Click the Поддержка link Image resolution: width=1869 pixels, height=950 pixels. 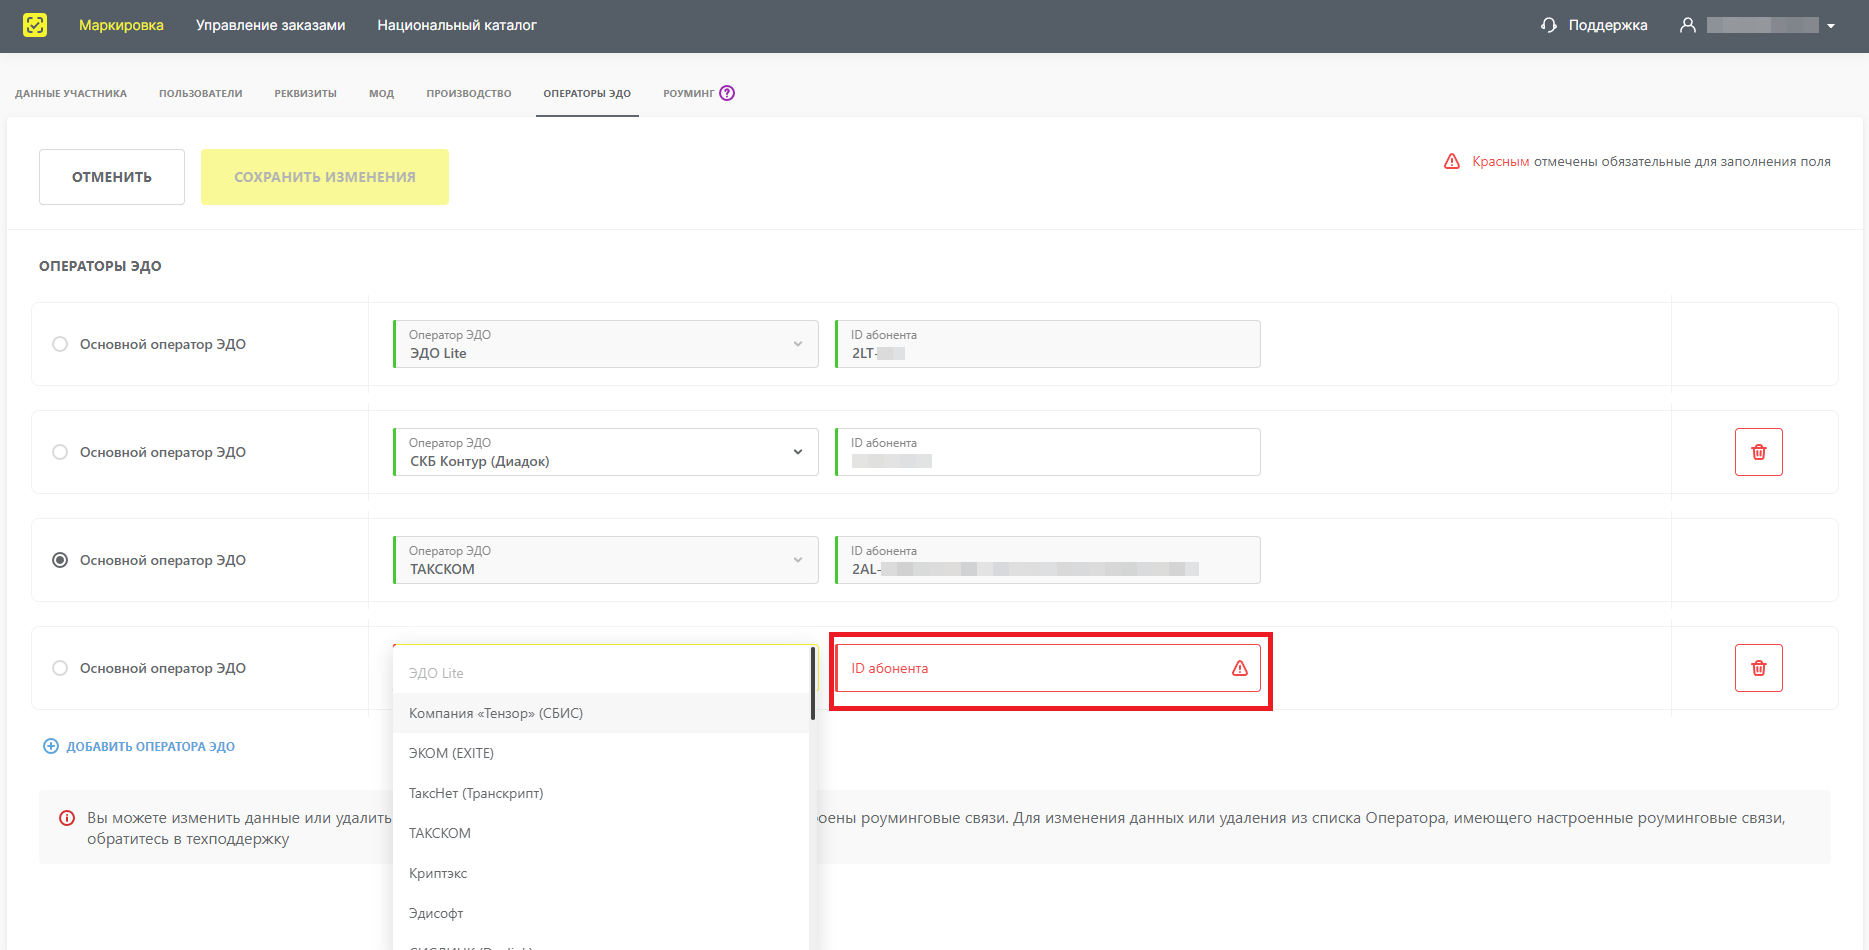(x=1608, y=25)
